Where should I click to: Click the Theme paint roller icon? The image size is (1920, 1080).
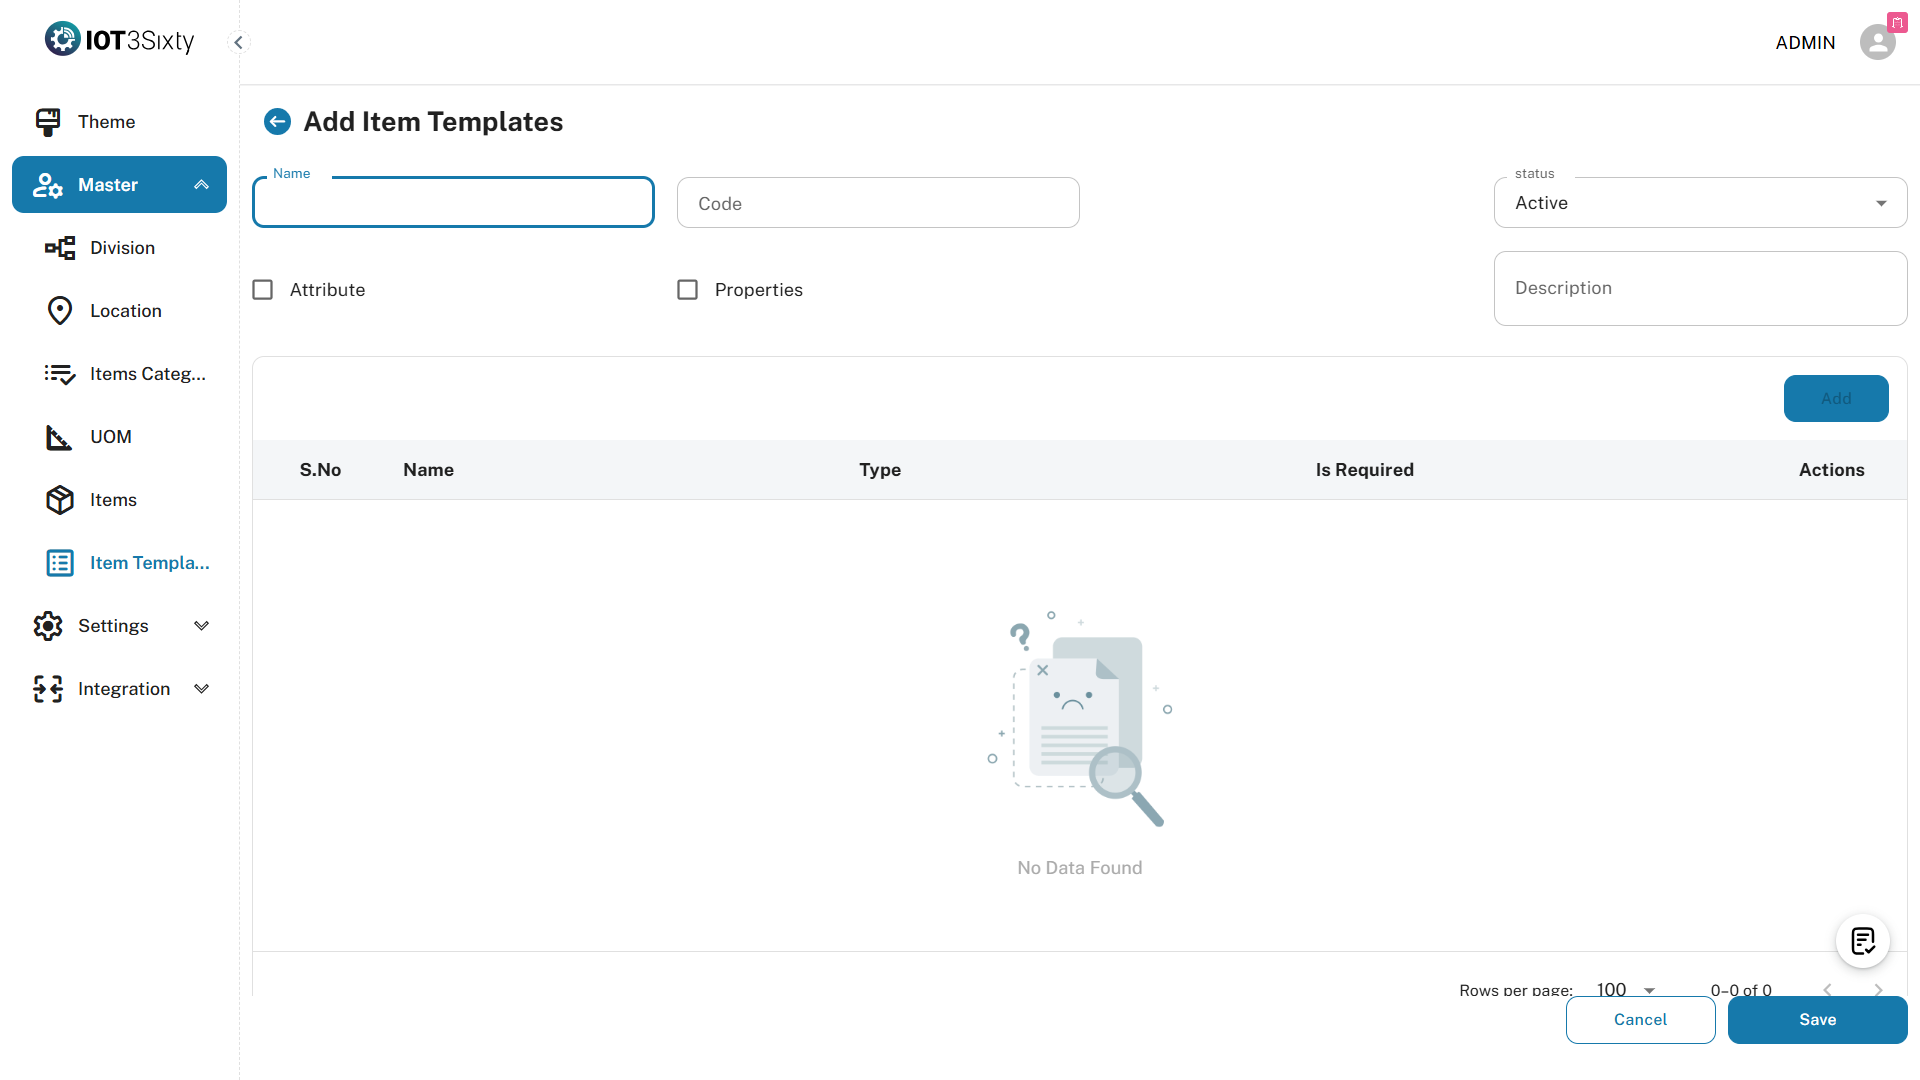[48, 122]
